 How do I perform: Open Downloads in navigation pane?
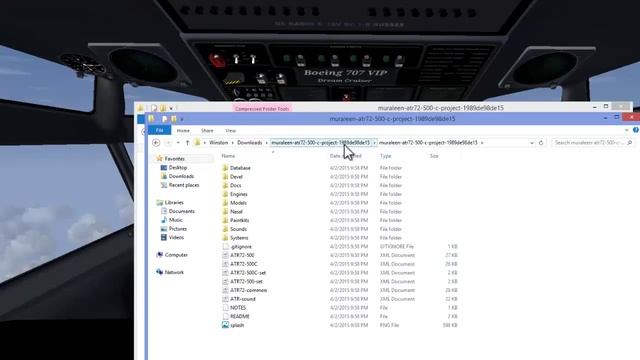pyautogui.click(x=181, y=176)
